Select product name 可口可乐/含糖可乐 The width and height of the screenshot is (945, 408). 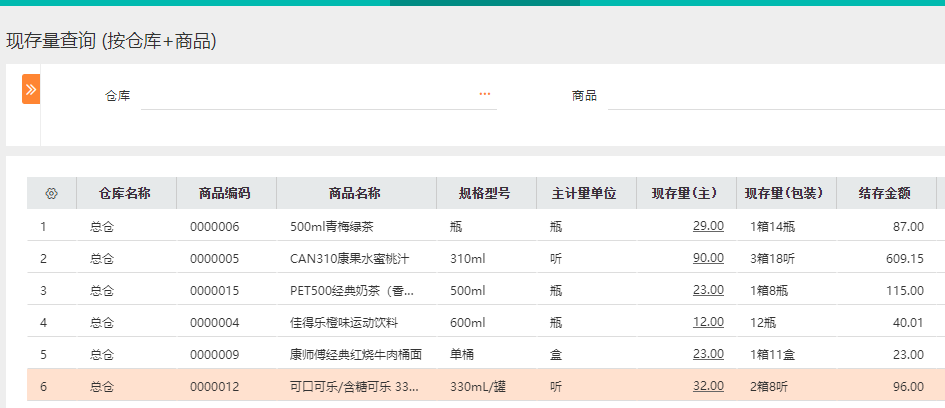354,387
